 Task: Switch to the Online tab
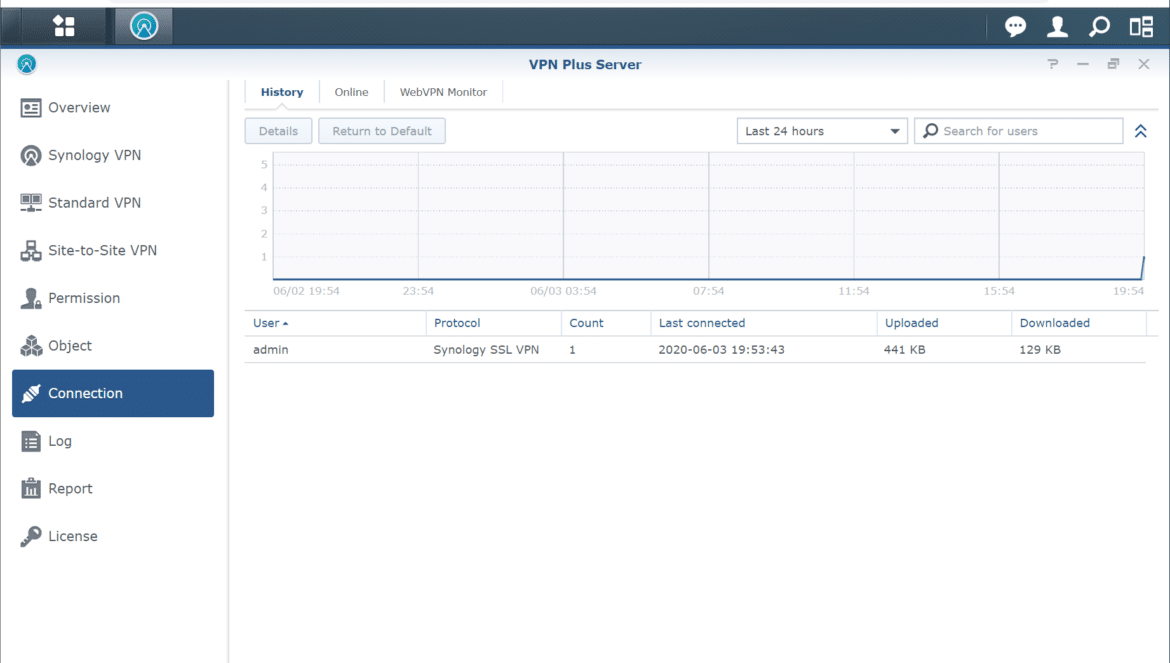(351, 92)
